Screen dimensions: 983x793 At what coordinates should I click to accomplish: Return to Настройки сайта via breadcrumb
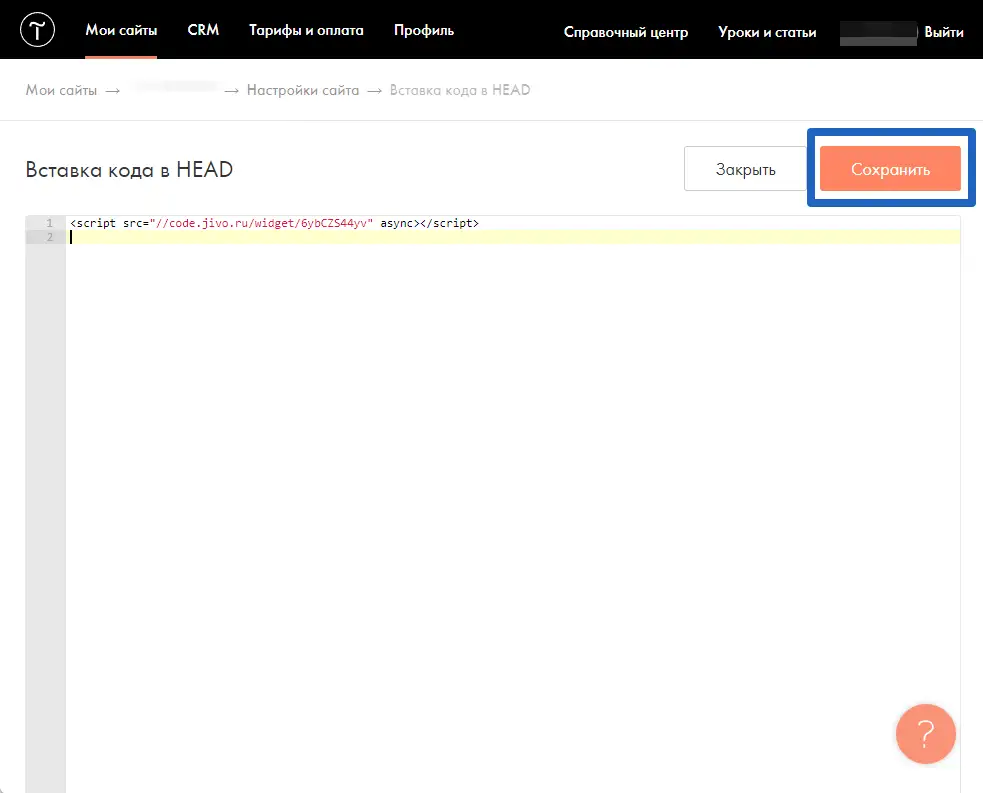tap(303, 90)
